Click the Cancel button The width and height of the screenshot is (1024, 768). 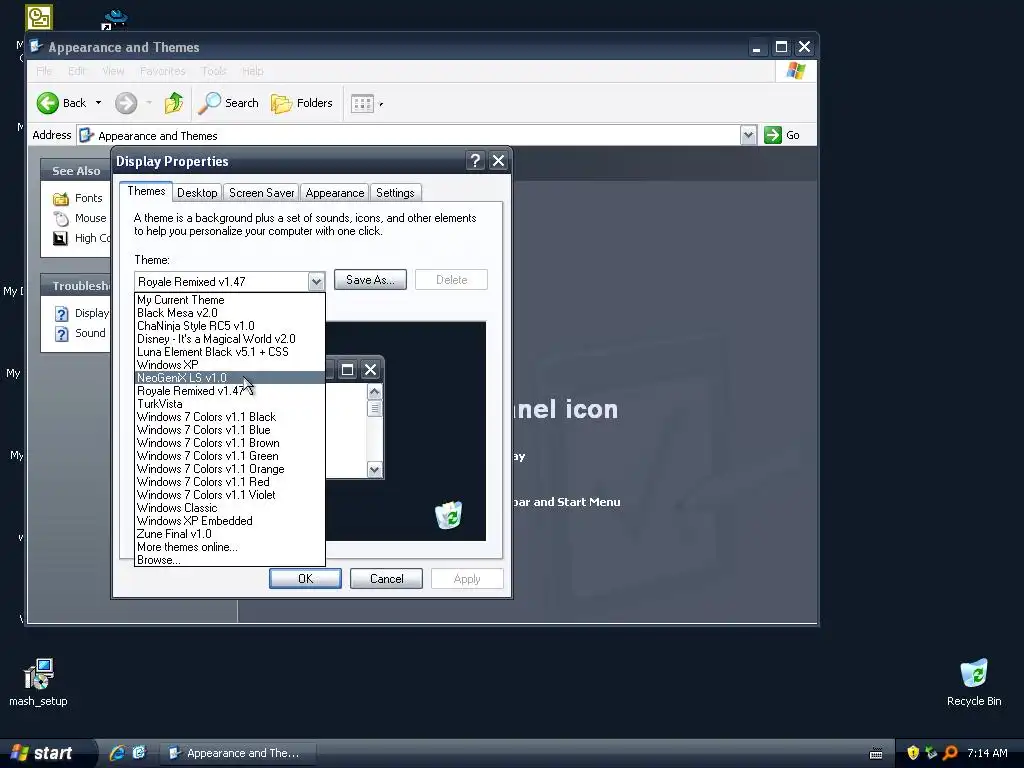387,579
